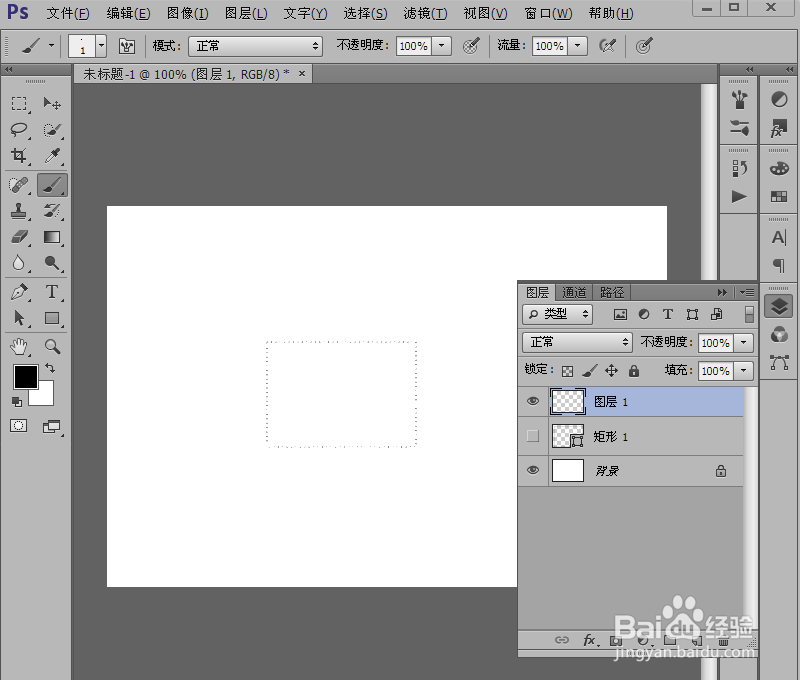Filter layers by pixel layers
Image resolution: width=800 pixels, height=680 pixels.
click(620, 314)
